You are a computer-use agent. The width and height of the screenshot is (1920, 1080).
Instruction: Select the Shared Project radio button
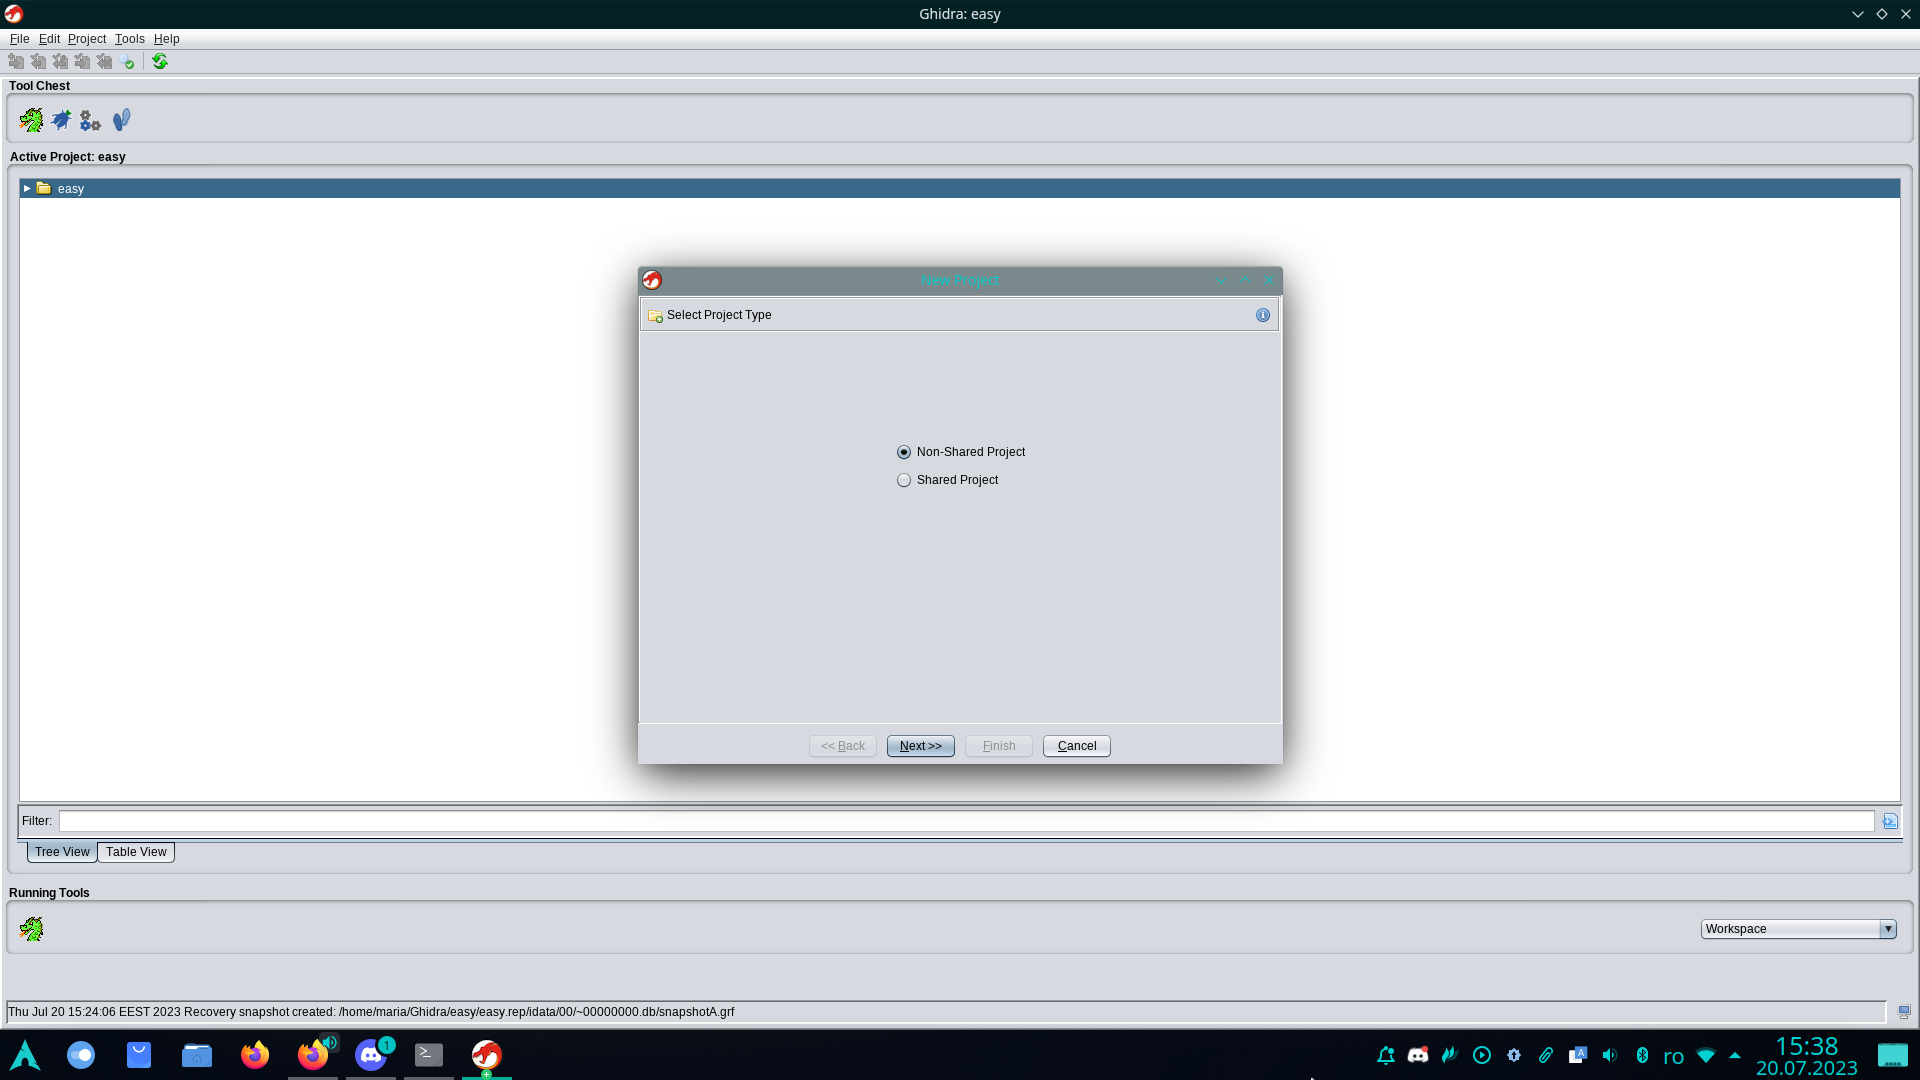click(x=904, y=480)
